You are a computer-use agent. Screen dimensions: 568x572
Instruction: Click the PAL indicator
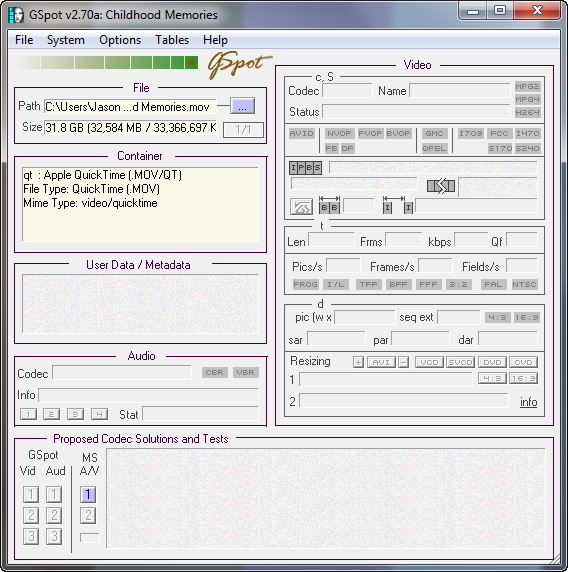tap(493, 284)
